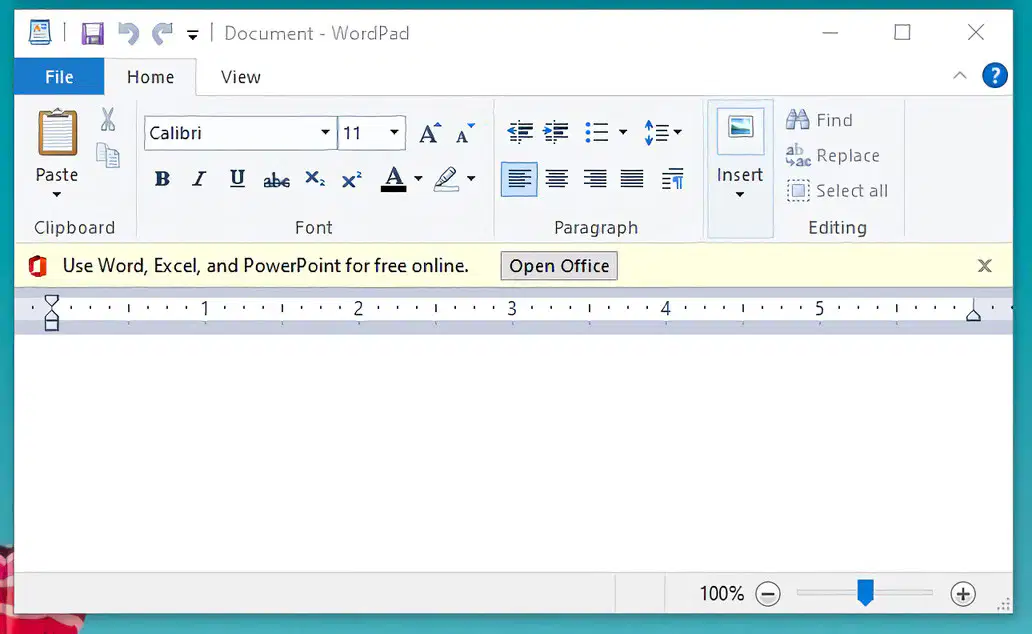
Task: Click the Open Office button
Action: click(559, 265)
